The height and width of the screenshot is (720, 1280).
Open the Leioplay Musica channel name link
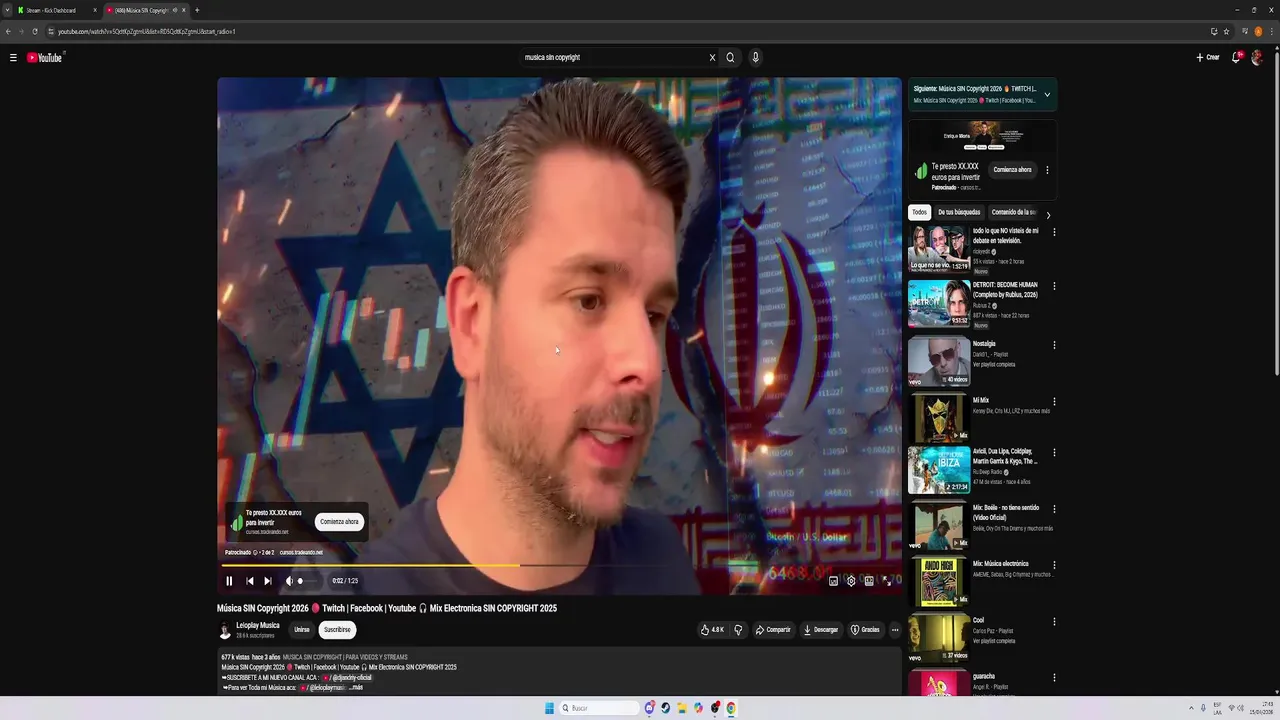[258, 626]
